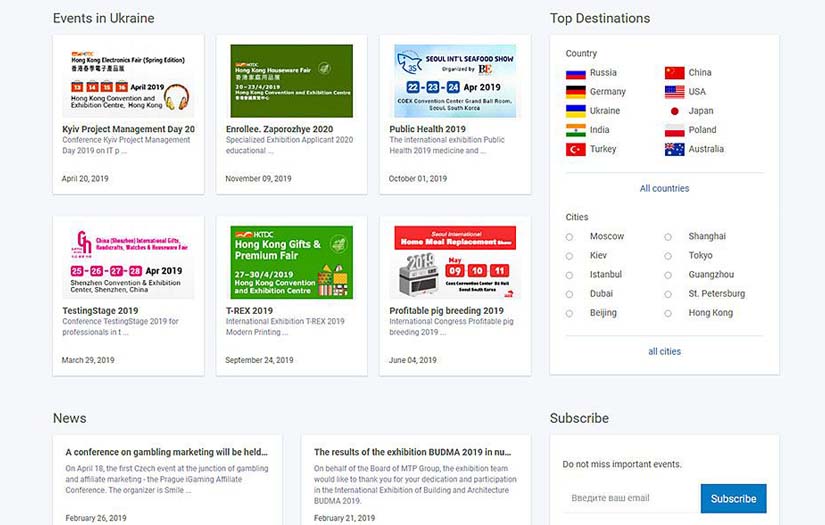Select the Guangzhou radio button
This screenshot has height=525, width=825.
click(668, 275)
